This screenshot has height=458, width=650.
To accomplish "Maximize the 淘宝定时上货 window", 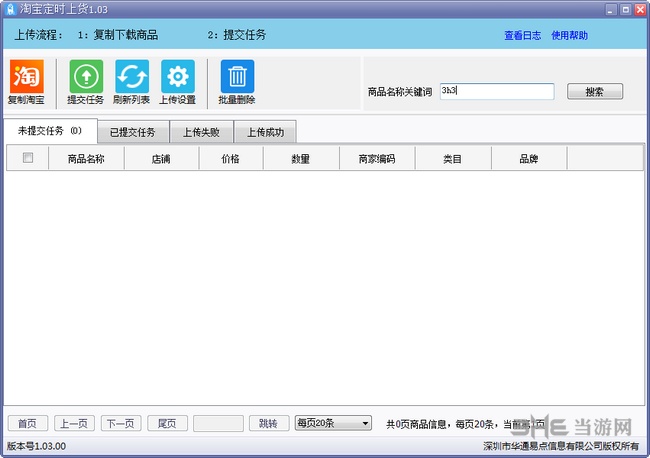I will 626,9.
